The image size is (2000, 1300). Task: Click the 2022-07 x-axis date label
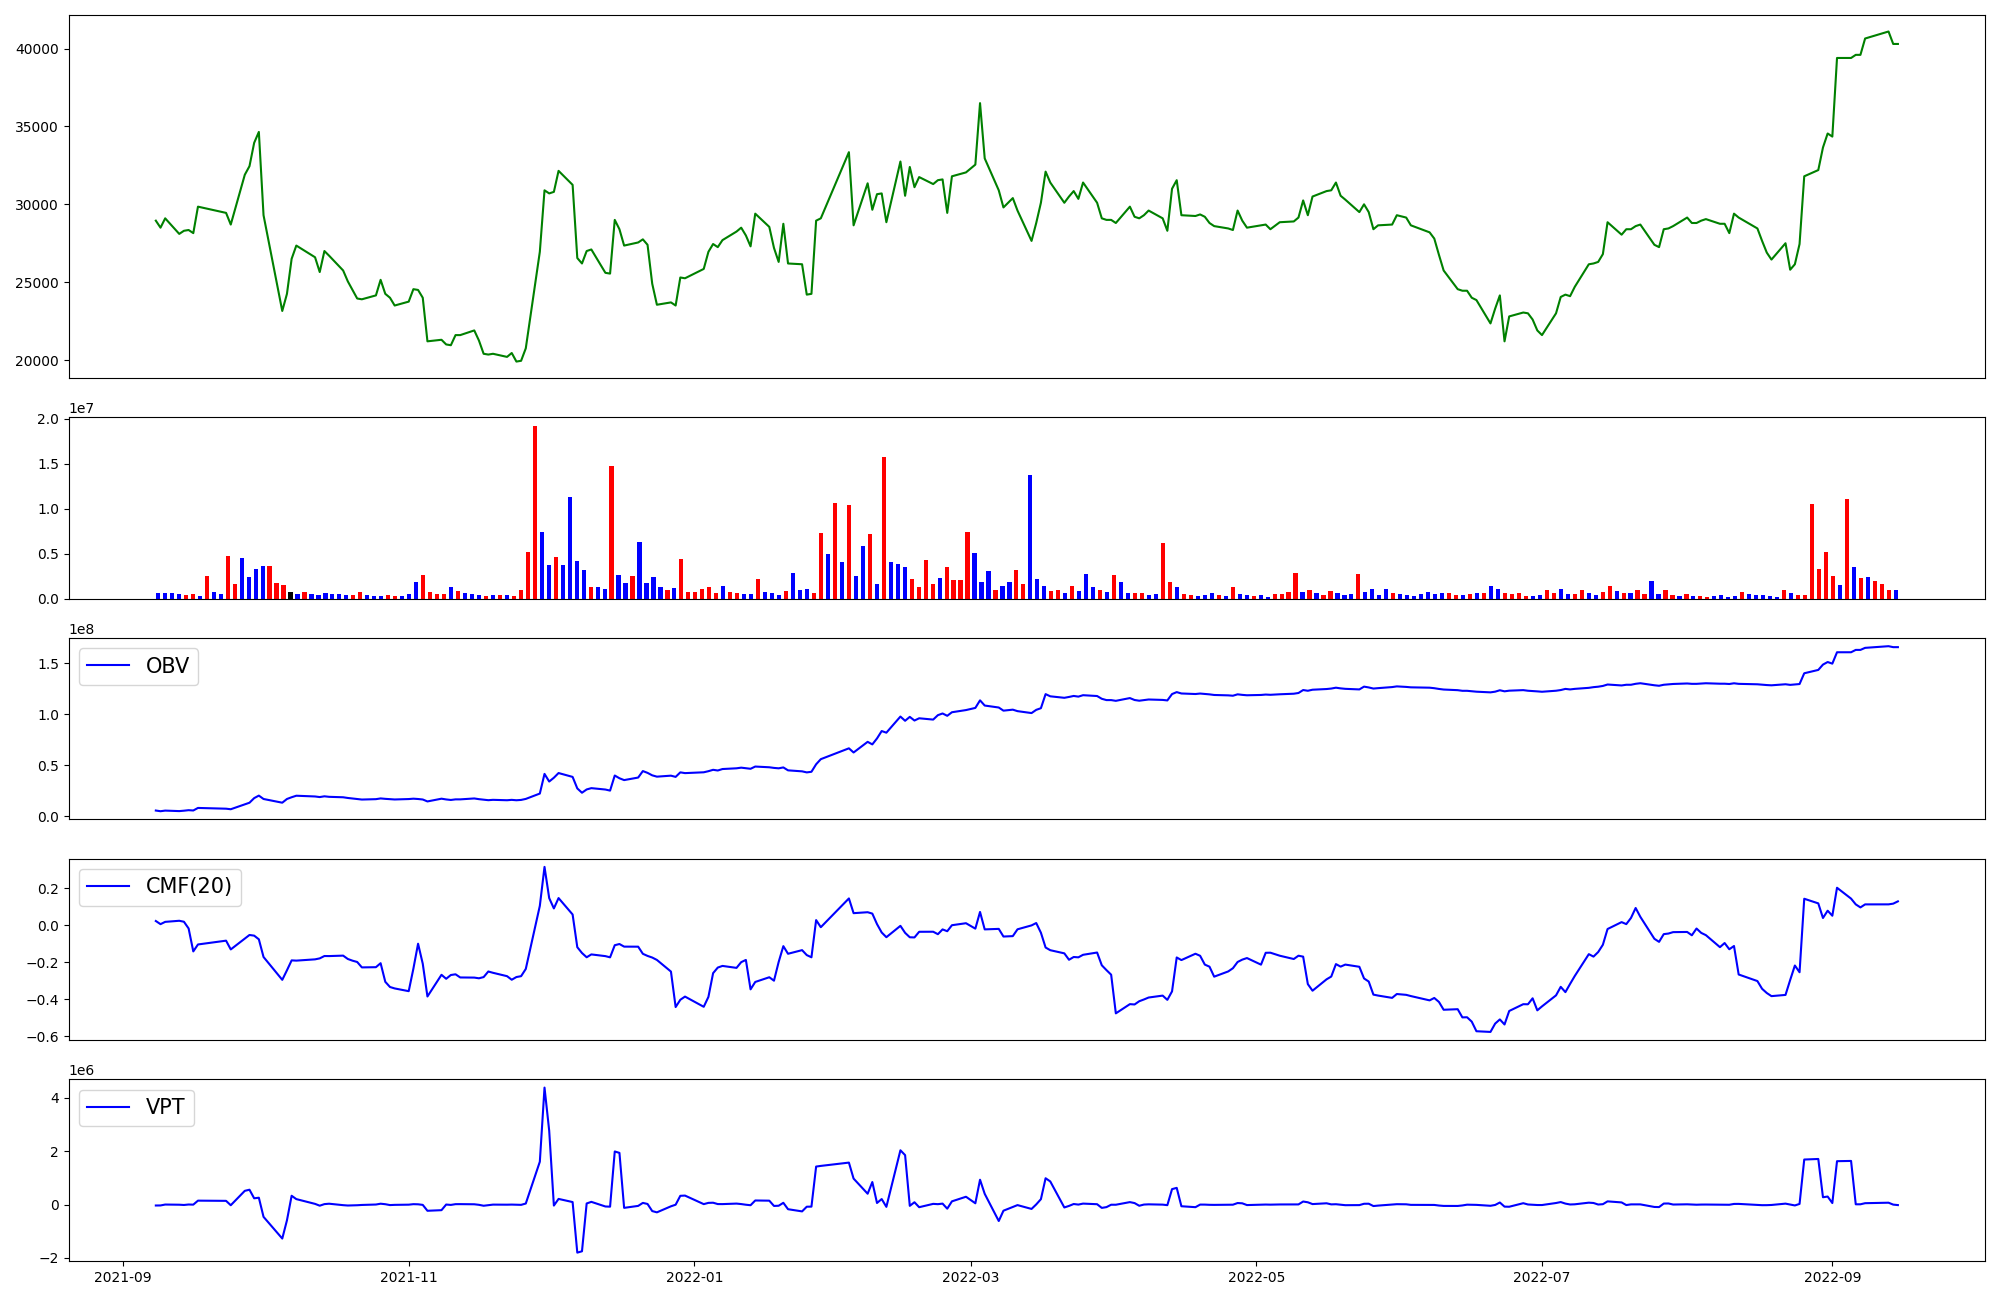coord(1541,1277)
